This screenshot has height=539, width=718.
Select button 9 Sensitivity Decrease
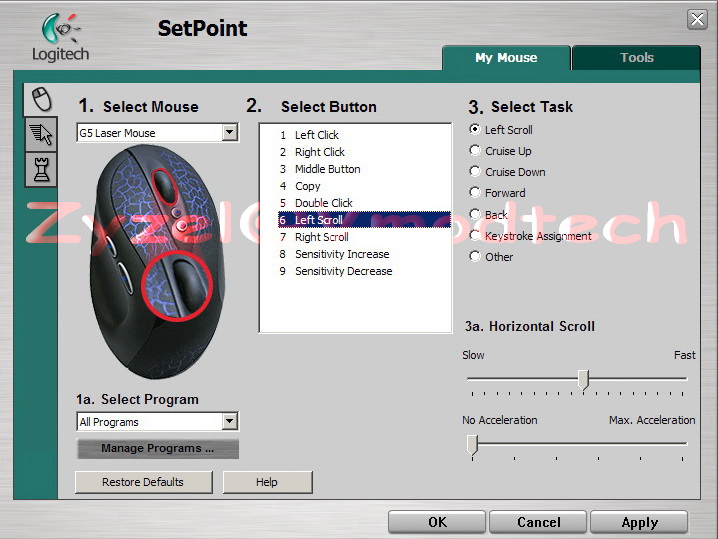point(364,271)
